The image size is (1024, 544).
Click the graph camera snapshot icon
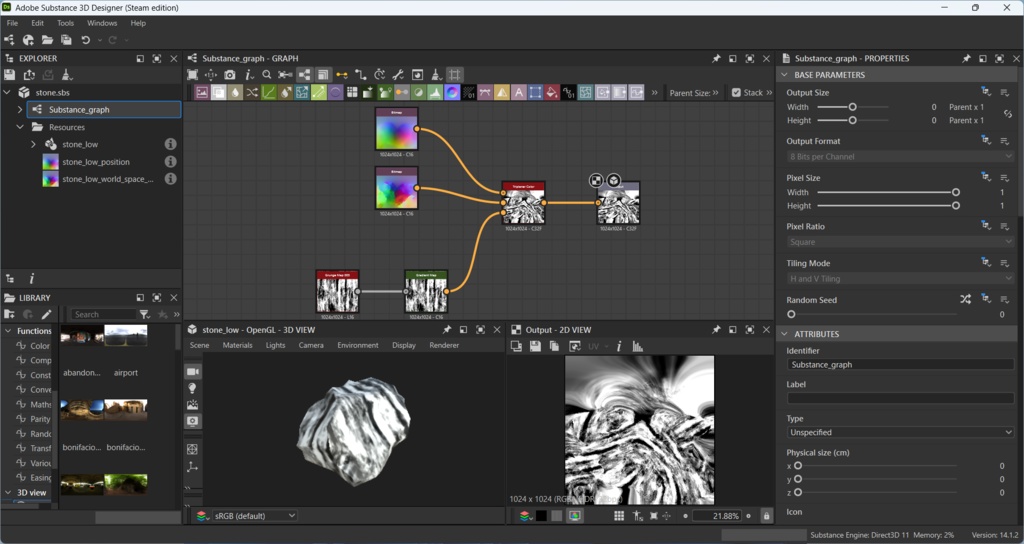230,75
